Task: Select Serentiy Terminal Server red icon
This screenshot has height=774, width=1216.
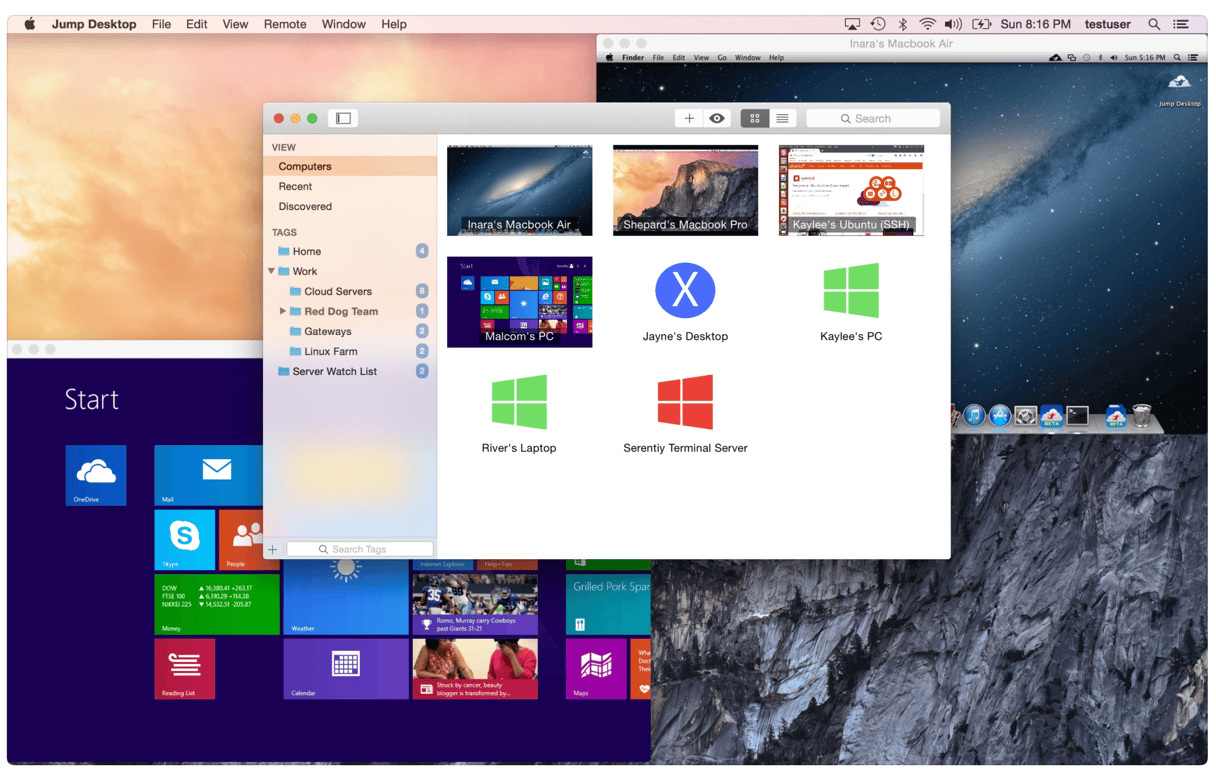Action: click(685, 402)
